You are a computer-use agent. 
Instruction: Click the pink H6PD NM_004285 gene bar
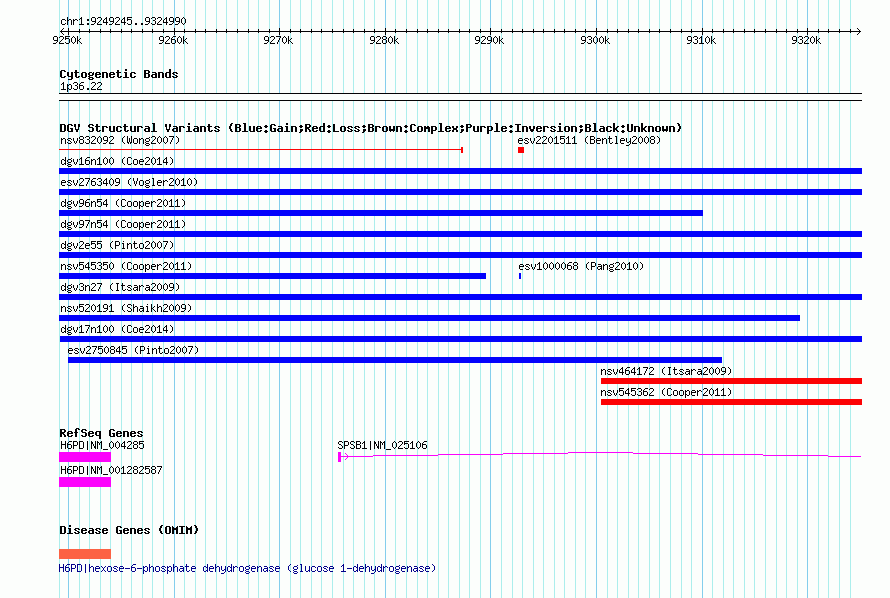click(x=85, y=456)
